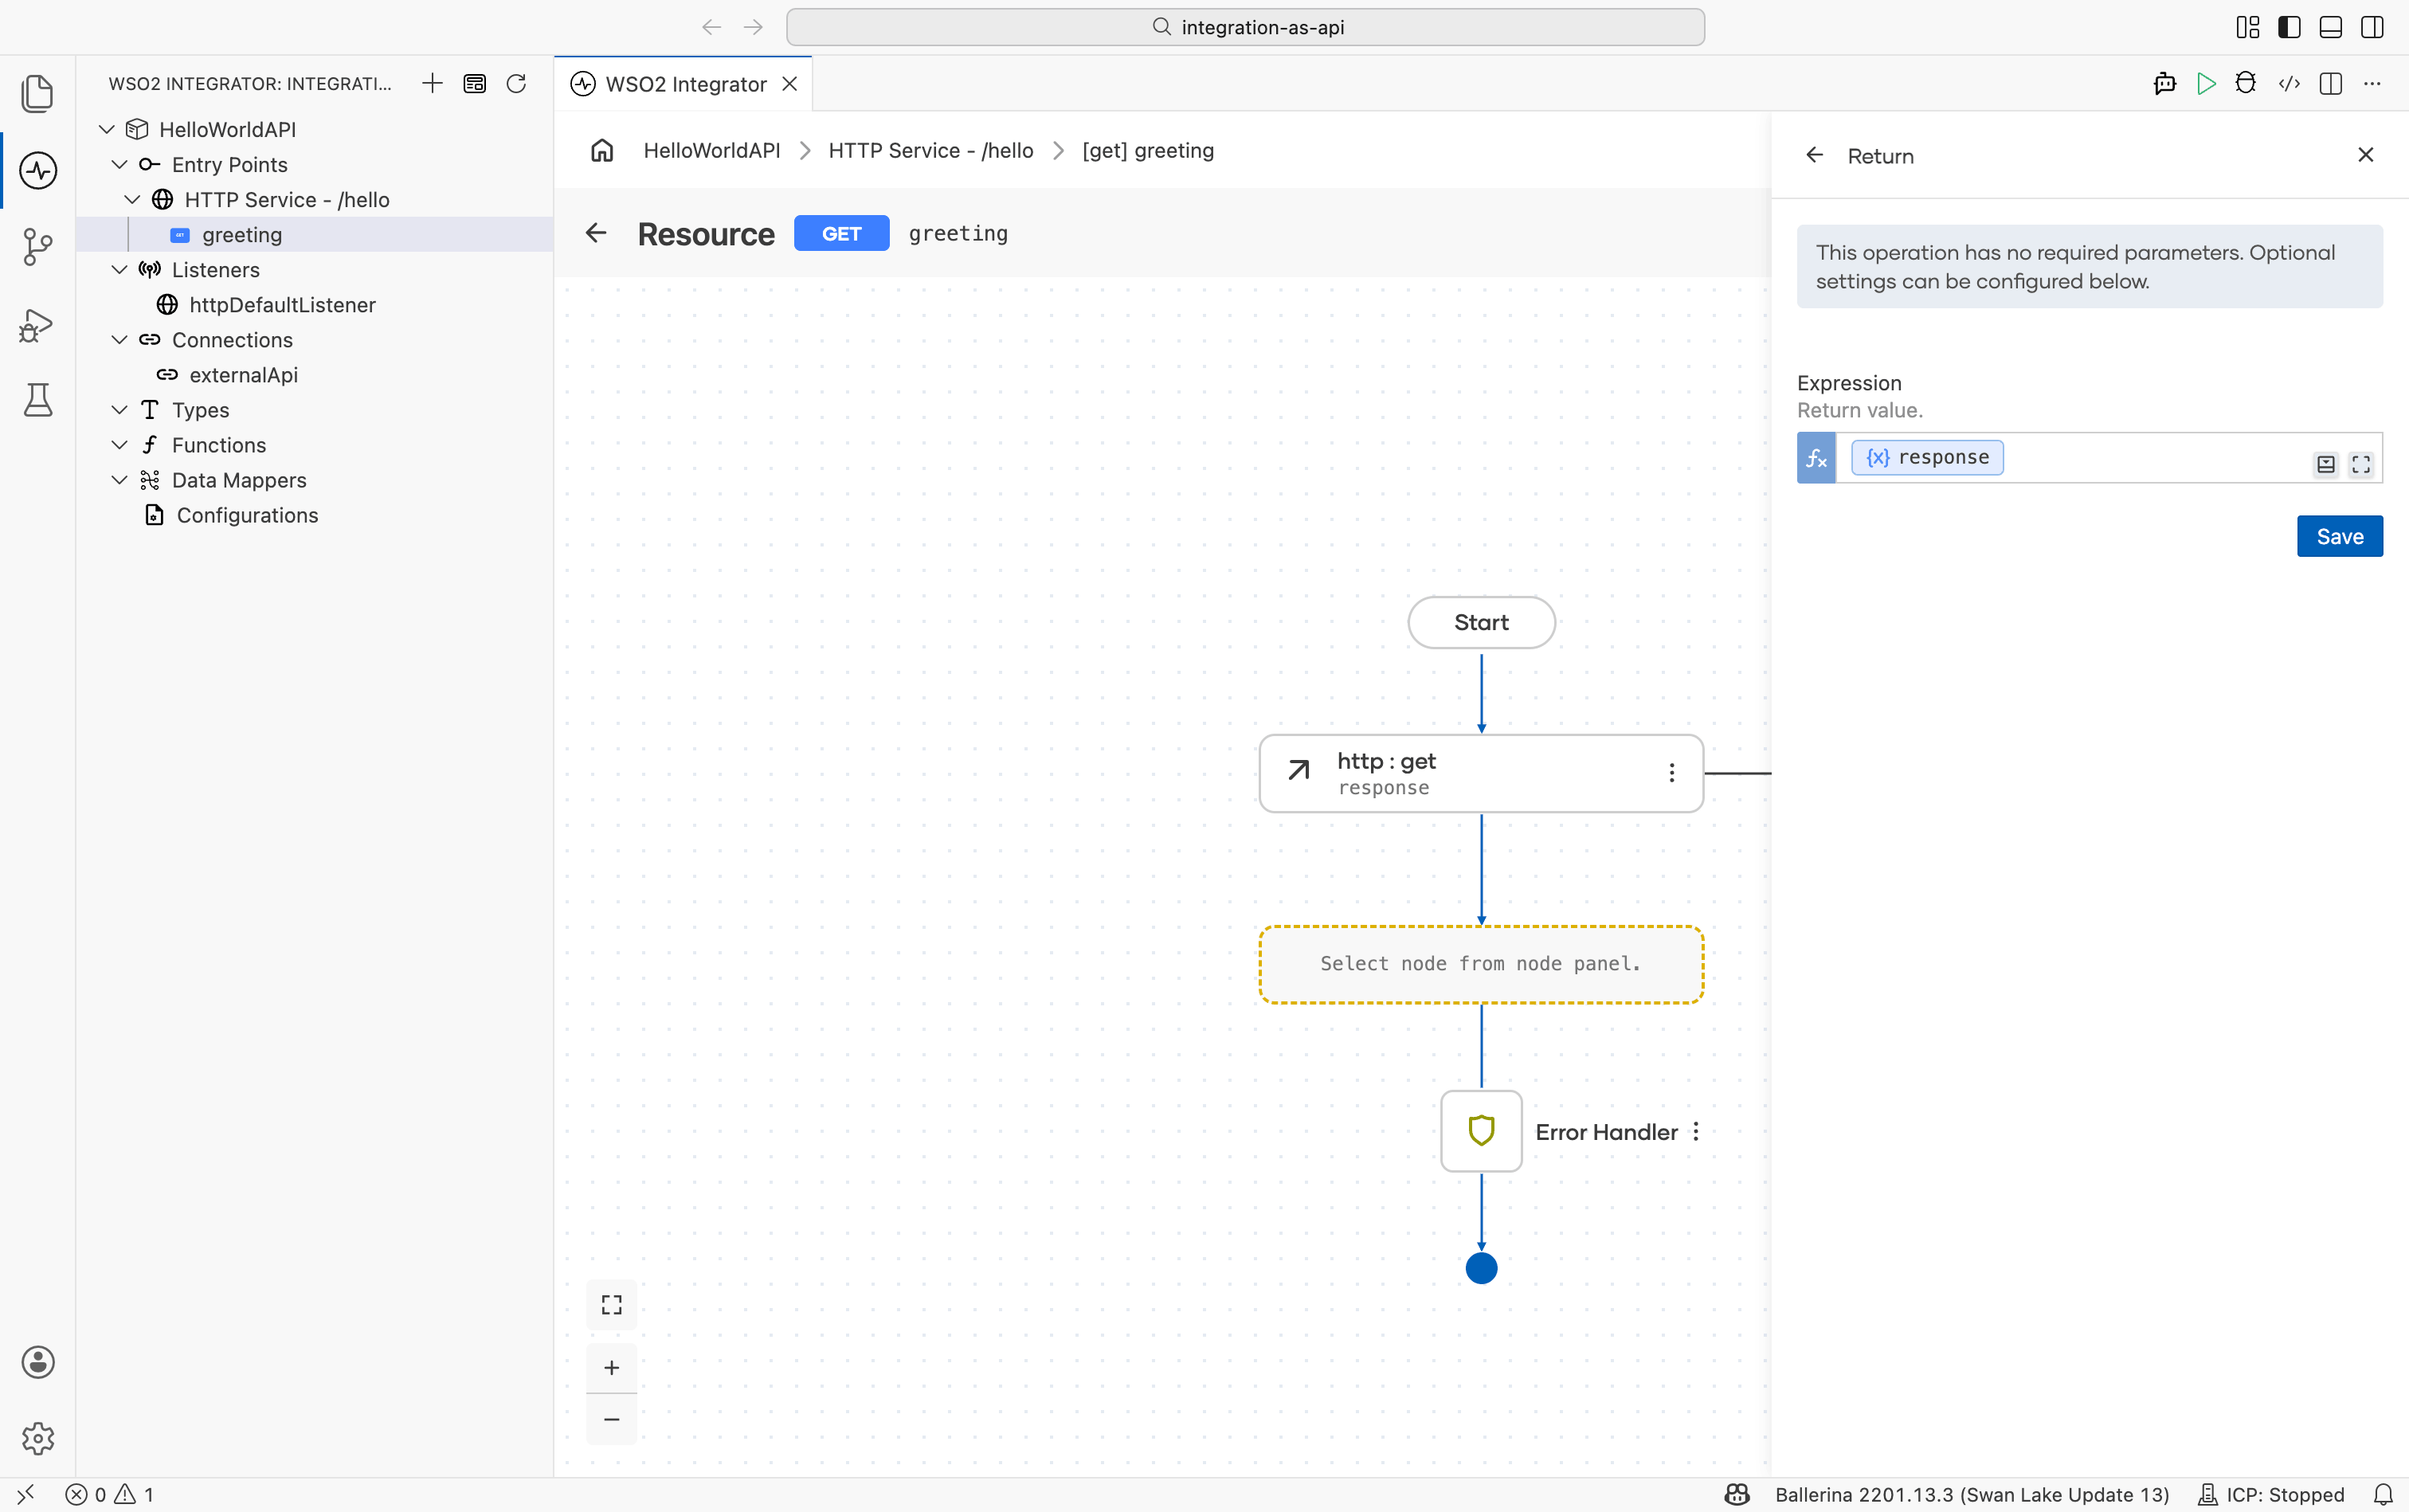Screen dimensions: 2409x1512
Task: Click [get] greeting breadcrumb
Action: pos(1148,150)
